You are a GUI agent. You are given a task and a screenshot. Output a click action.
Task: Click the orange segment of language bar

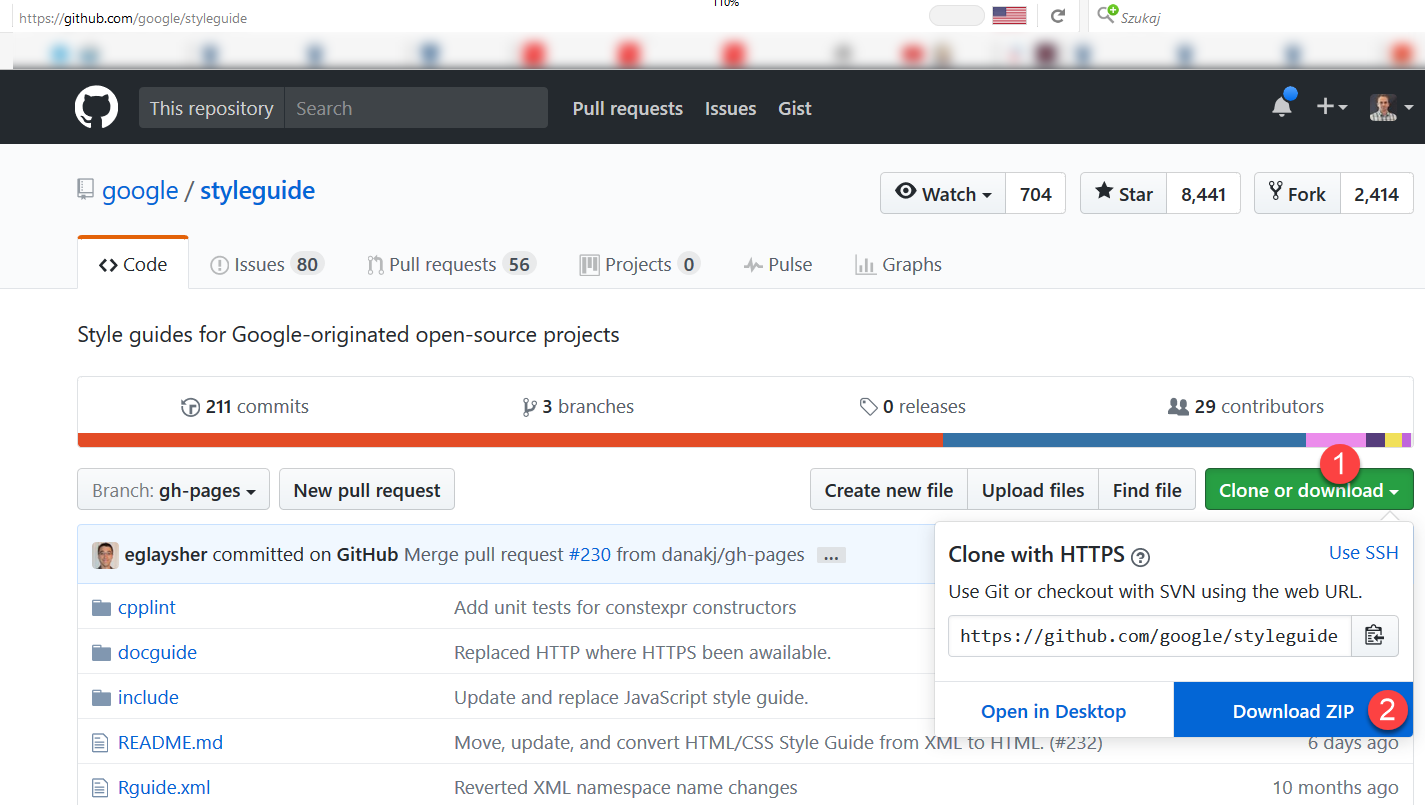[x=510, y=440]
